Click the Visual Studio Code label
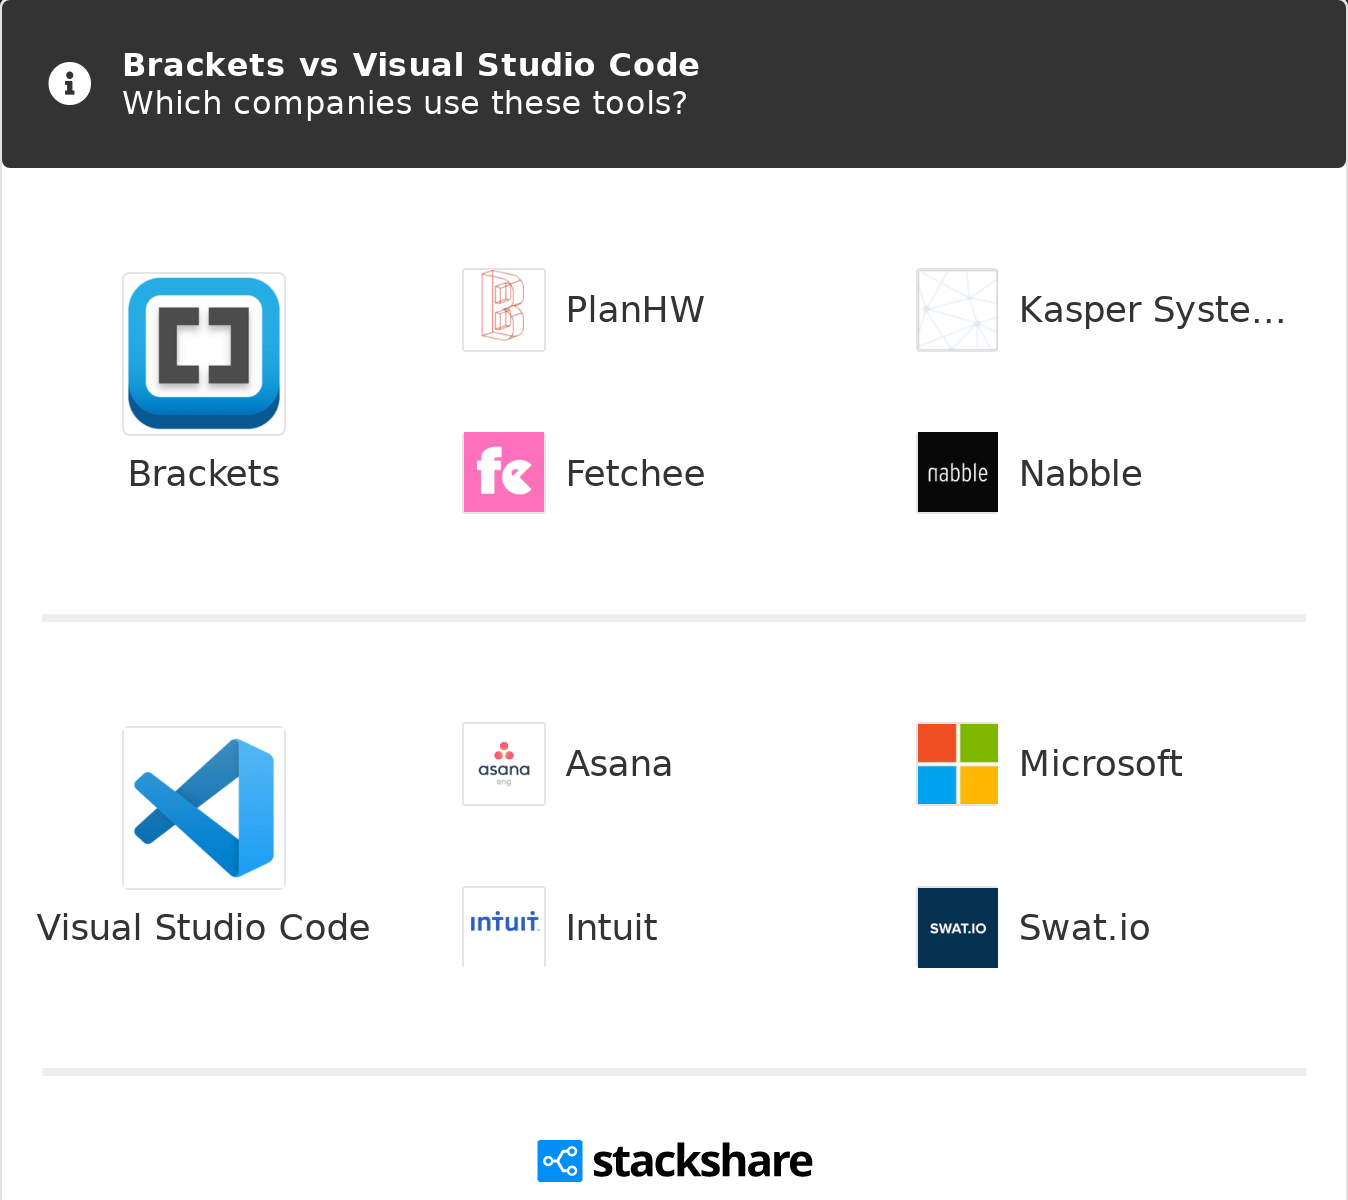Image resolution: width=1348 pixels, height=1200 pixels. coord(204,928)
